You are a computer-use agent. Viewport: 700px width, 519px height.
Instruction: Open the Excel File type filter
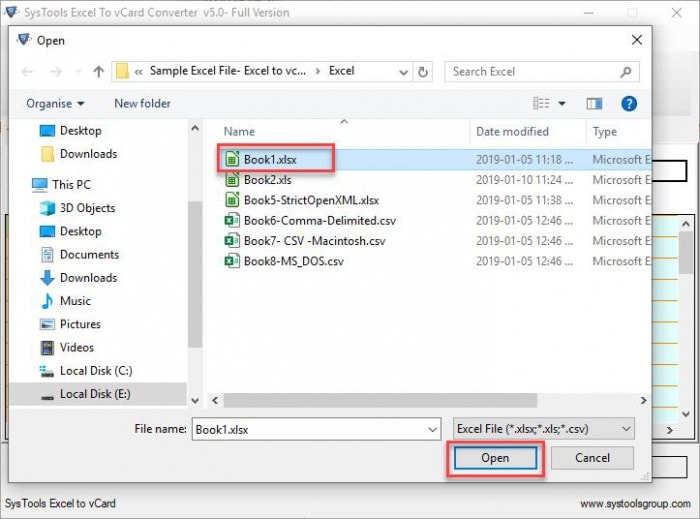click(x=544, y=429)
